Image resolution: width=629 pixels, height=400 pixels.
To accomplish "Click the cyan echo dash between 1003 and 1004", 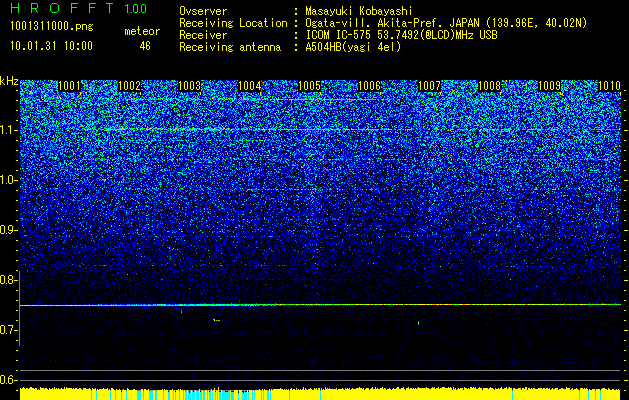I will (217, 320).
